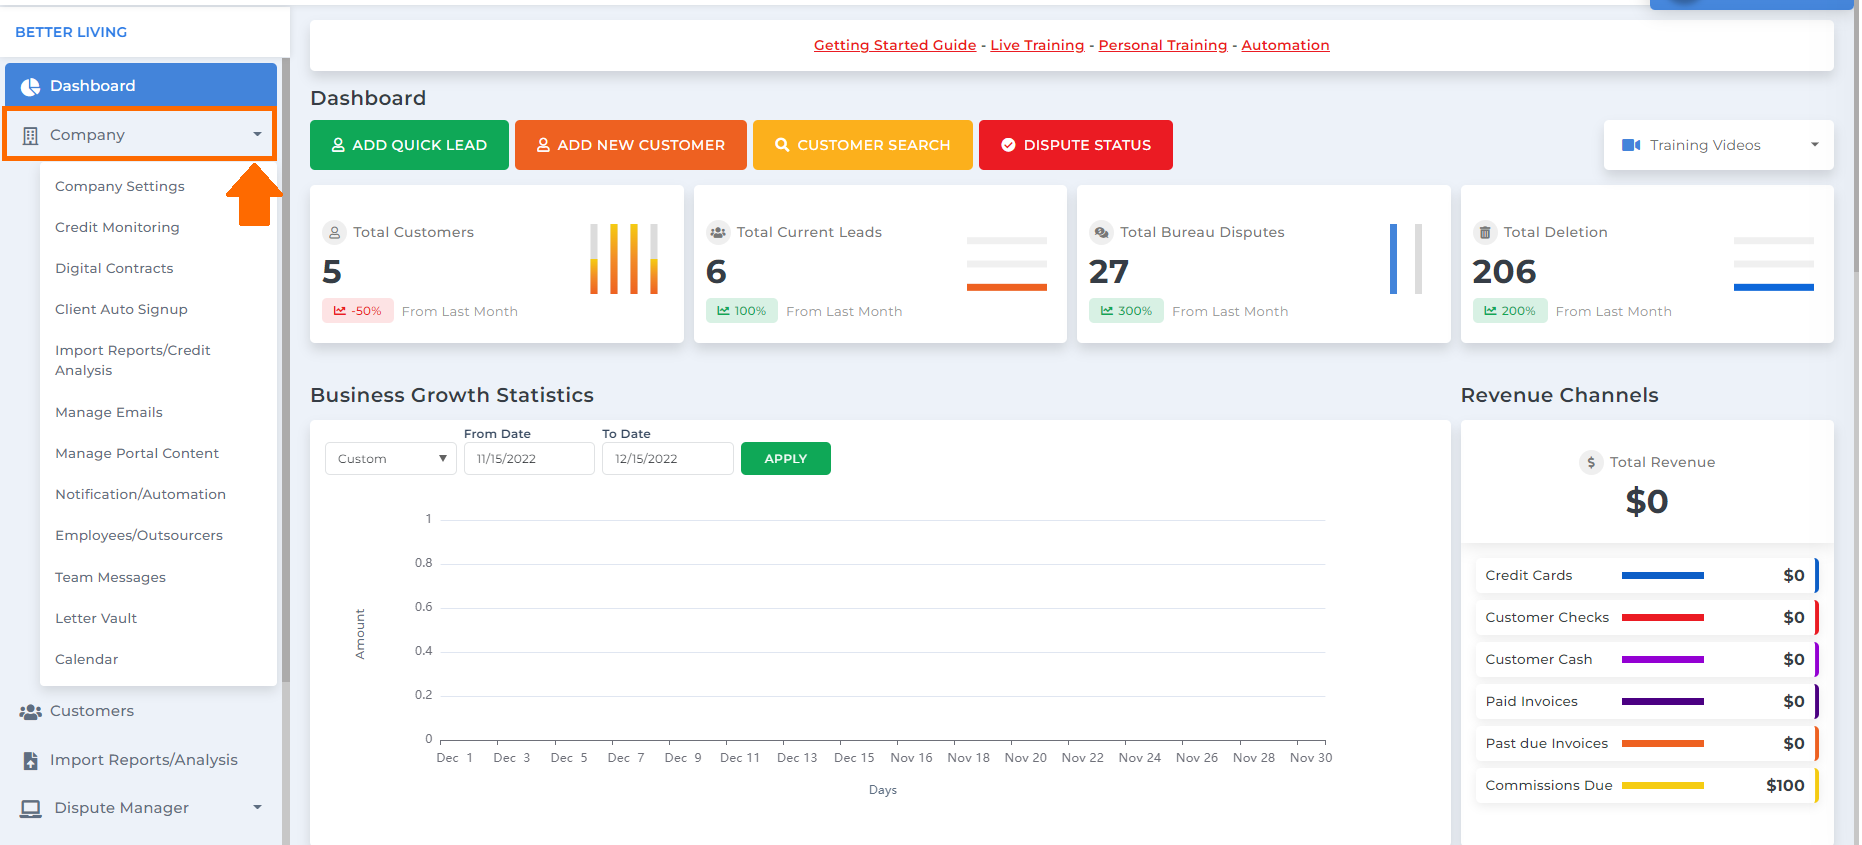The height and width of the screenshot is (845, 1862).
Task: Open Manage Portal Content submenu item
Action: click(x=137, y=453)
